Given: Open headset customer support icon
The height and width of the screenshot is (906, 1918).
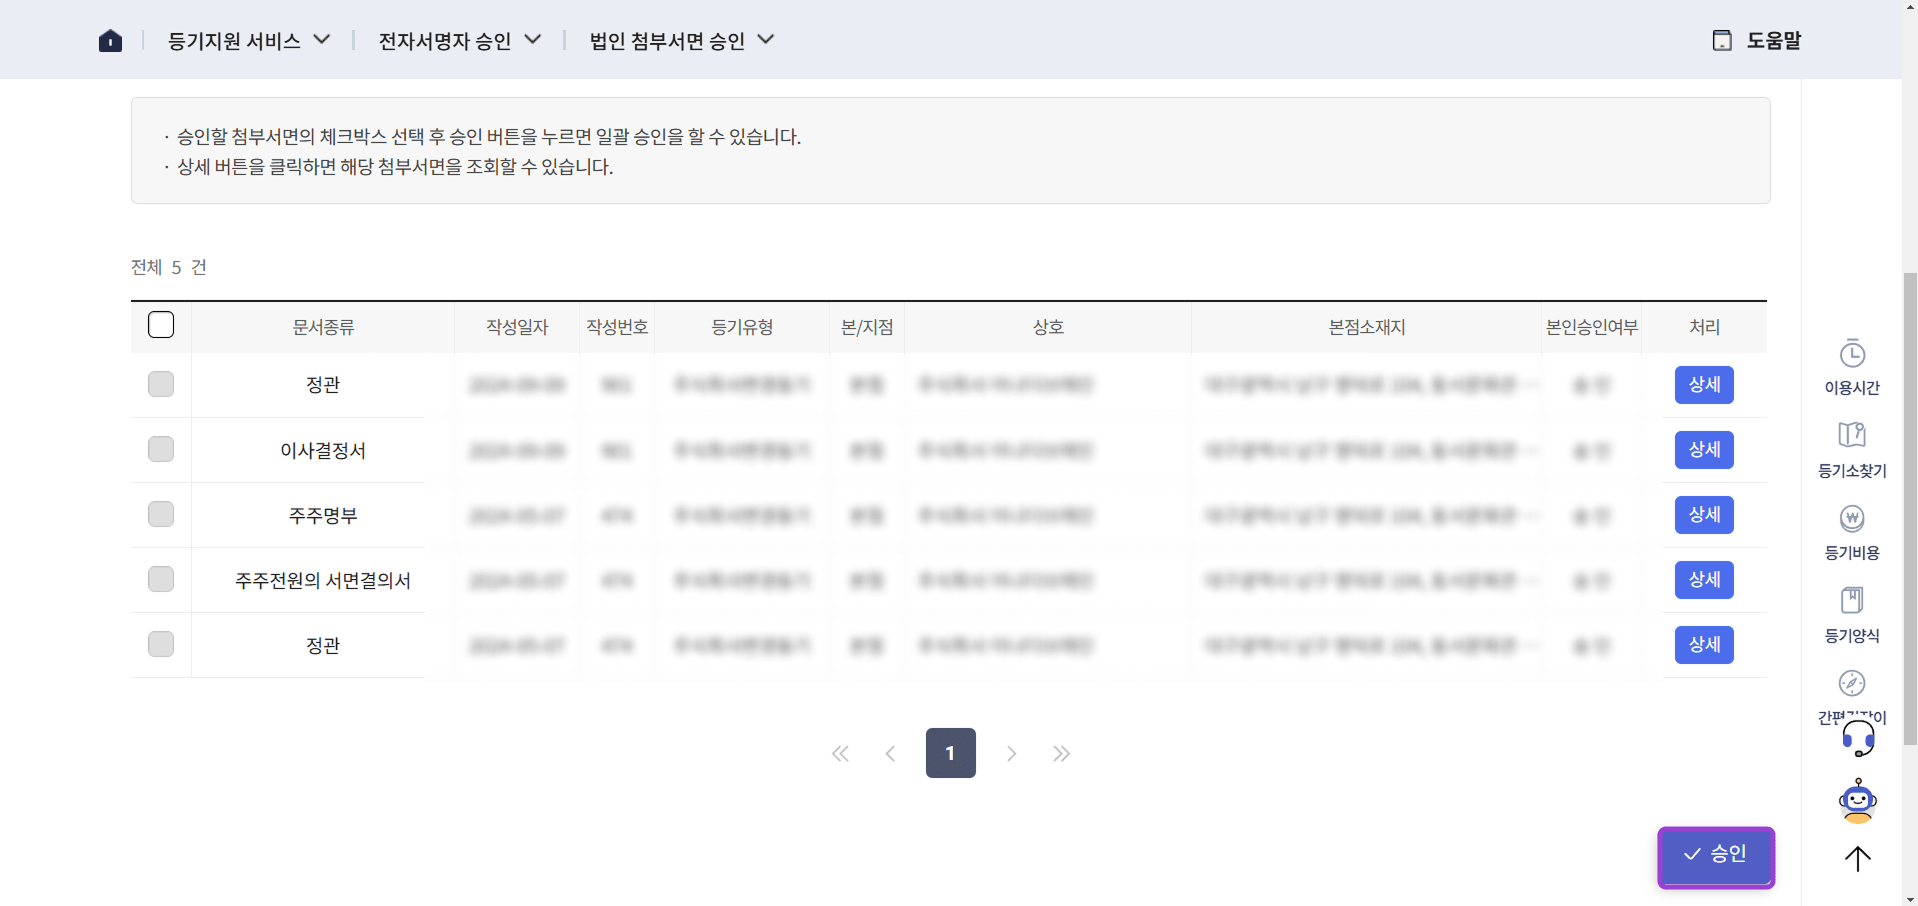Looking at the screenshot, I should [x=1858, y=739].
